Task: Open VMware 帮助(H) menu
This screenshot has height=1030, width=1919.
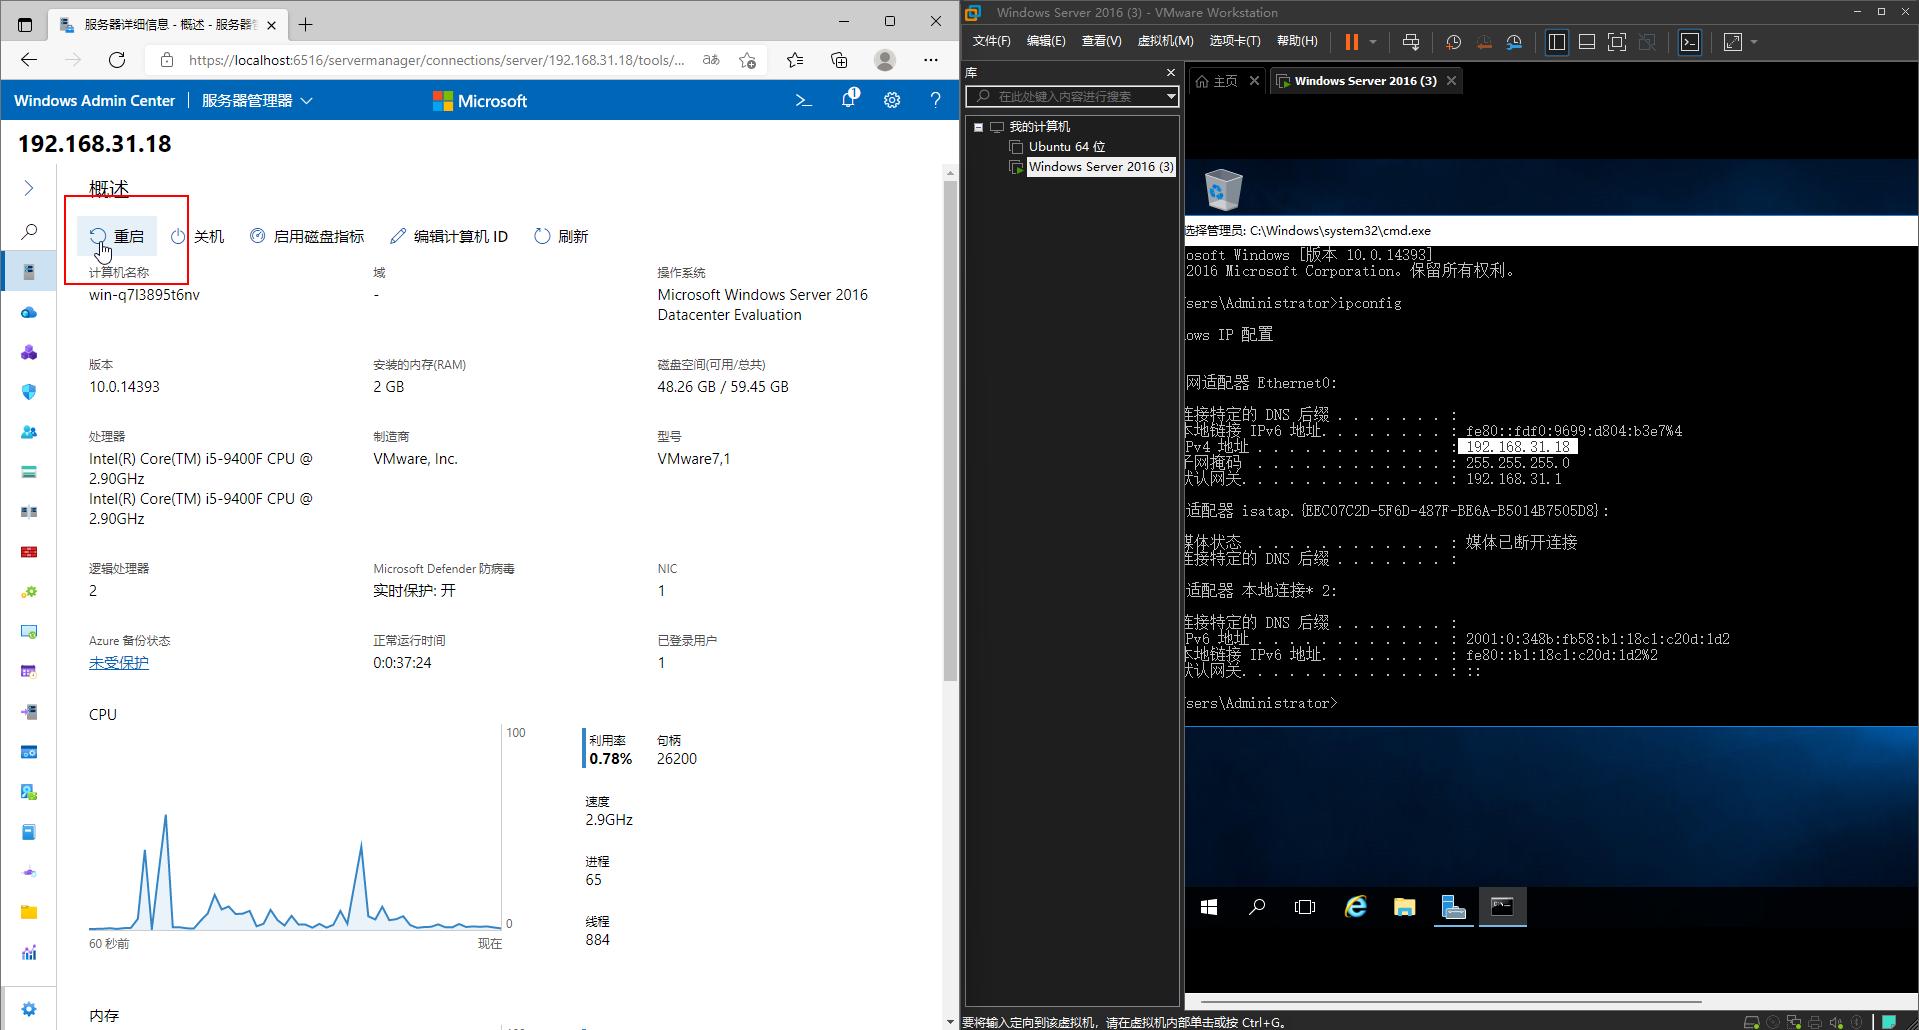Action: coord(1297,41)
